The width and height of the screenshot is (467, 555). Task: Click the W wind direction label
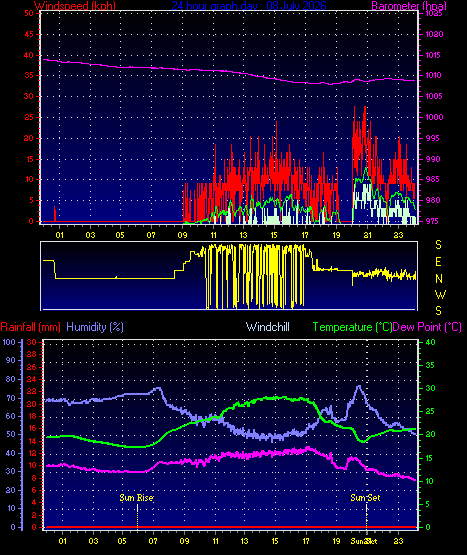pos(440,294)
